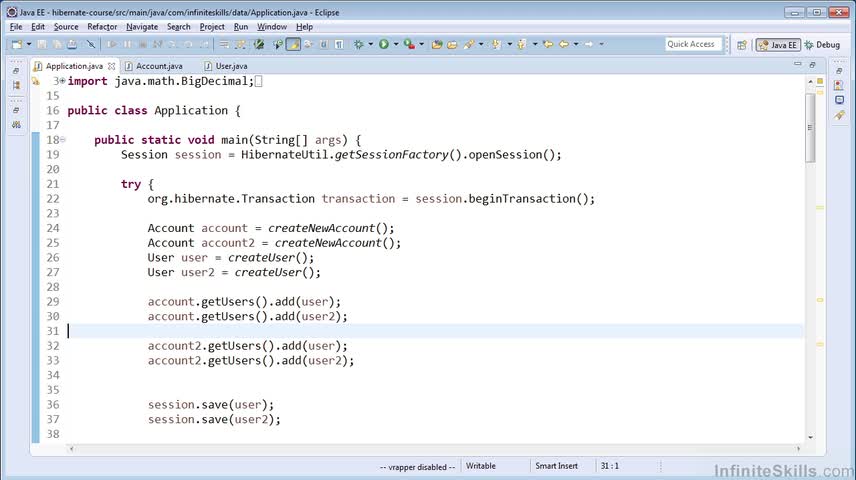Viewport: 856px width, 480px height.
Task: Switch to the Debug perspective
Action: tap(822, 45)
